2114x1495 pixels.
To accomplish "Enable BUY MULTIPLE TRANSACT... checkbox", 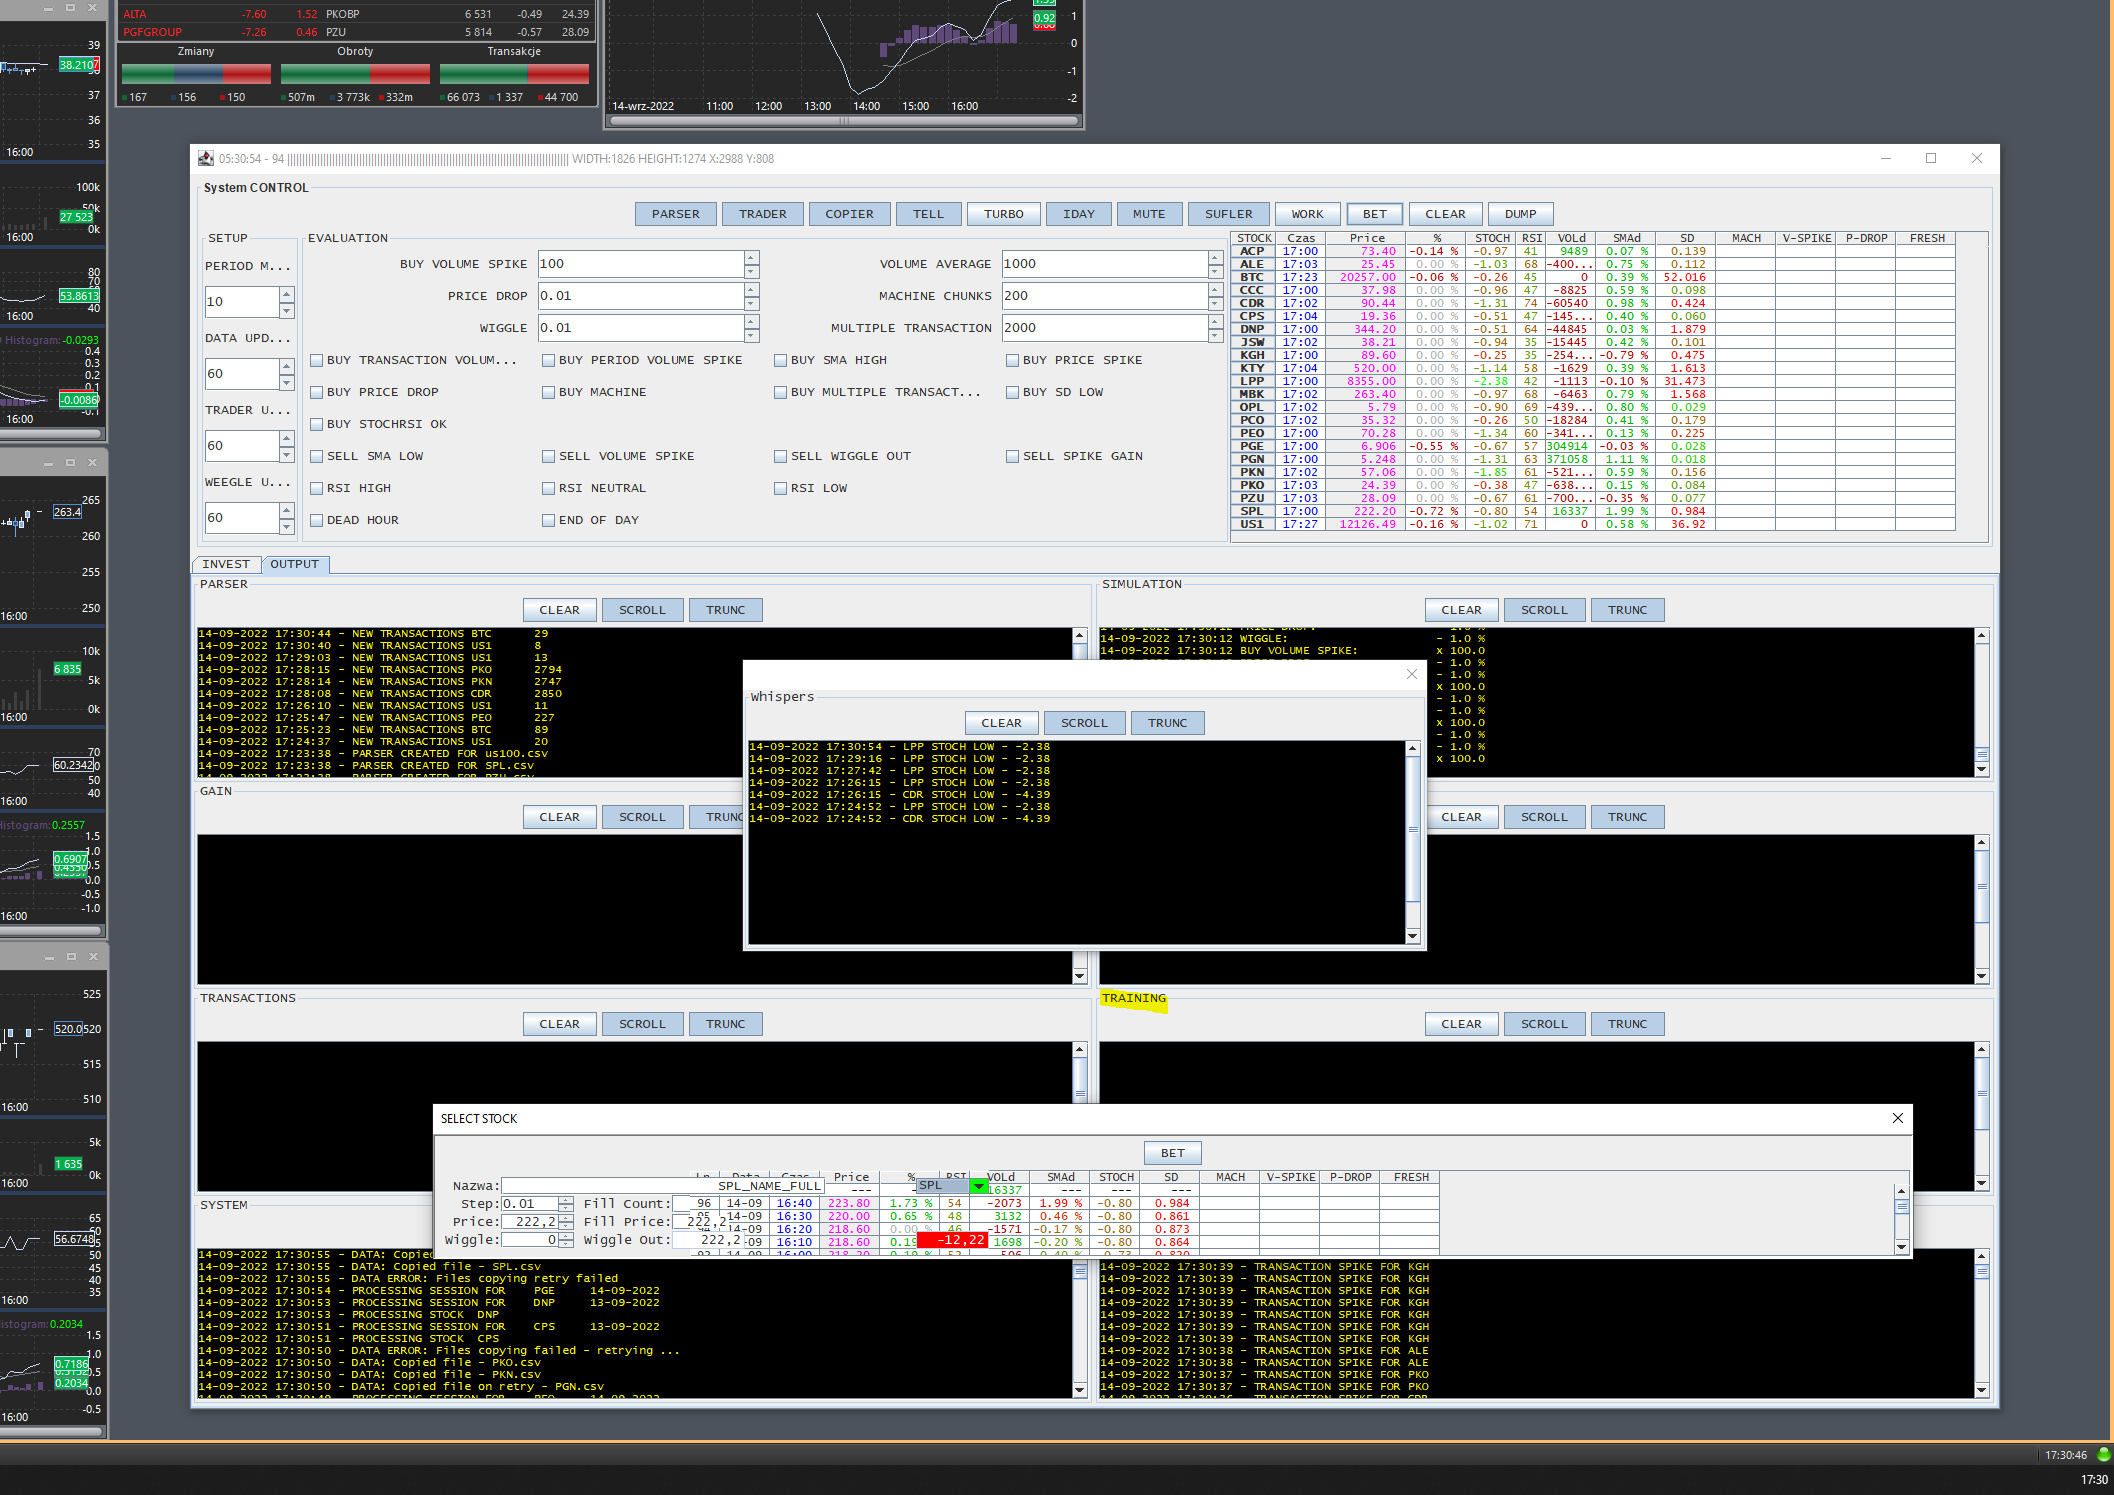I will 780,392.
